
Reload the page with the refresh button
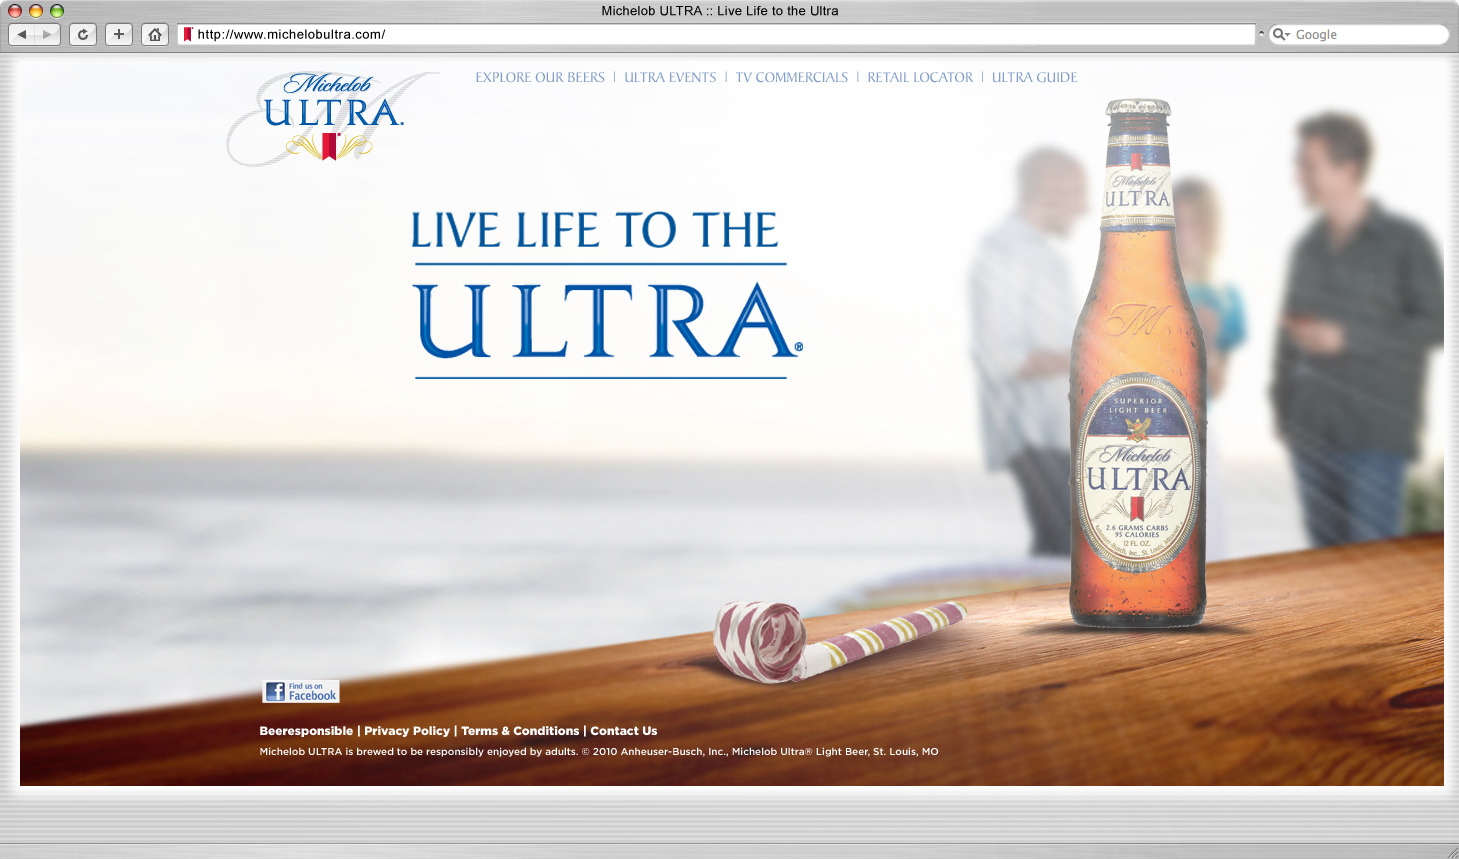[83, 34]
